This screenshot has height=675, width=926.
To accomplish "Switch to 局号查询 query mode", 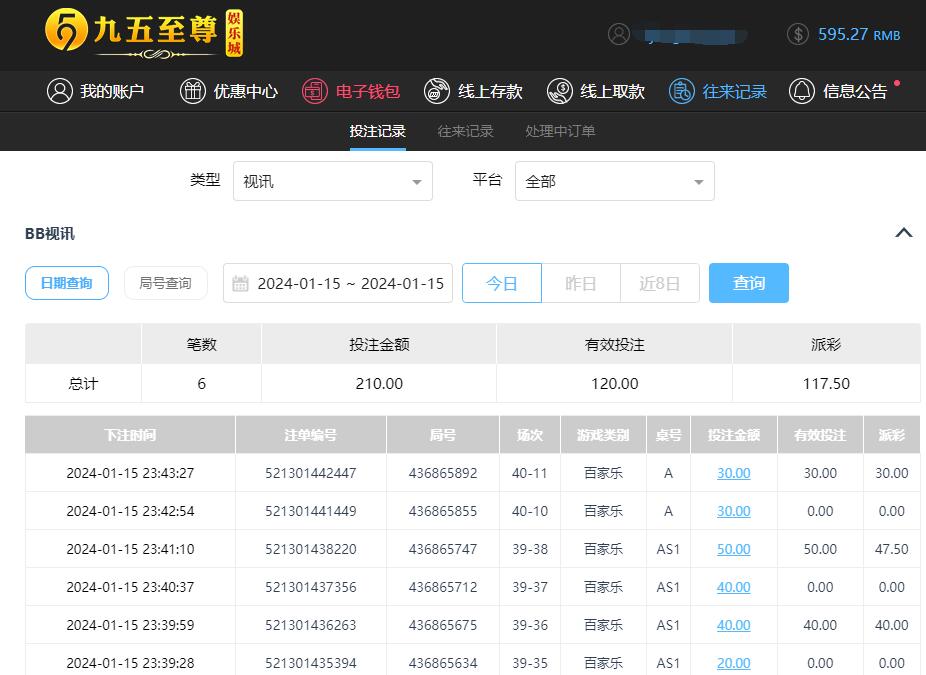I will coord(165,283).
